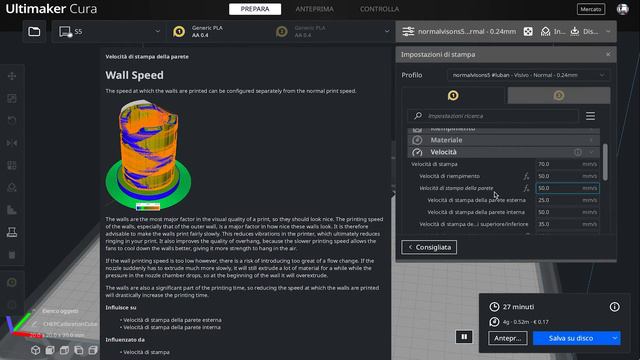Click the settings list scrollbar
Image resolution: width=640 pixels, height=360 pixels.
[605, 162]
